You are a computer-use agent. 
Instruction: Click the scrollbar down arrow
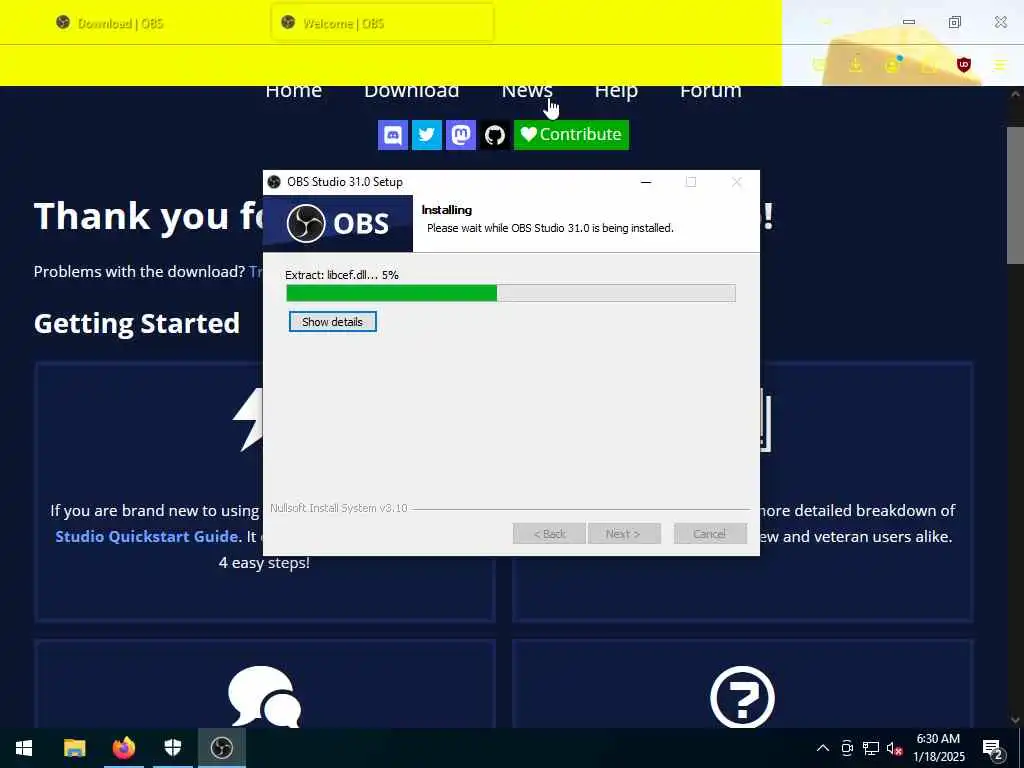1015,720
